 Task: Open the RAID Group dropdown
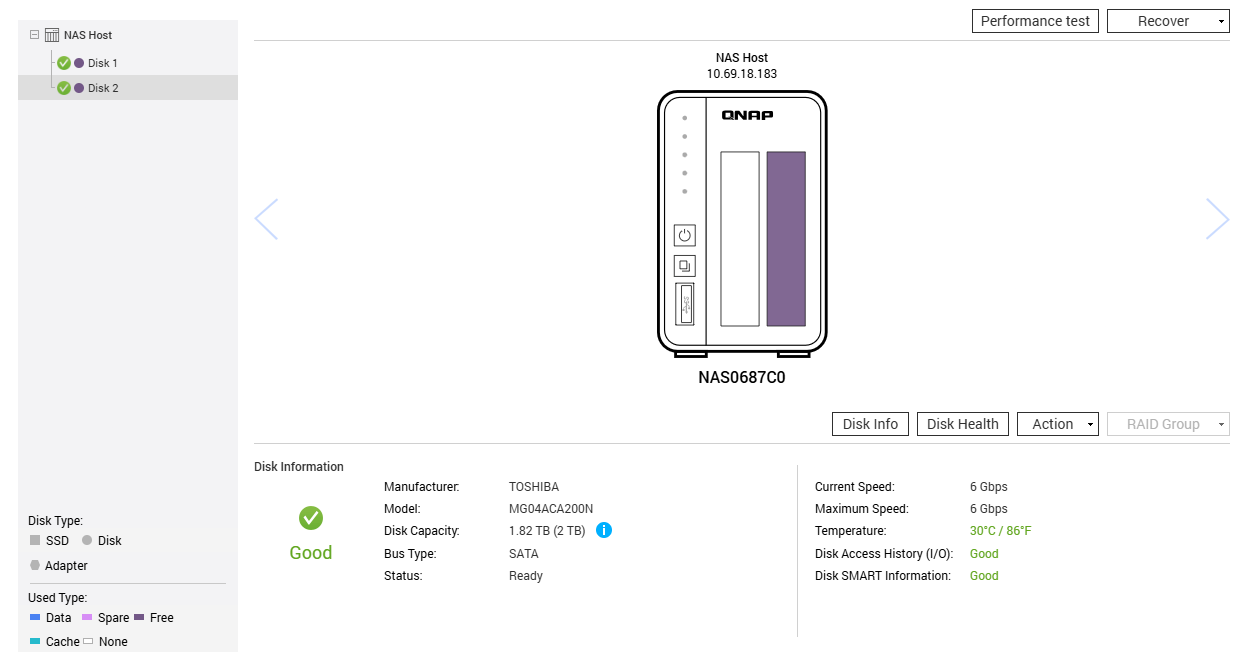click(x=1168, y=424)
